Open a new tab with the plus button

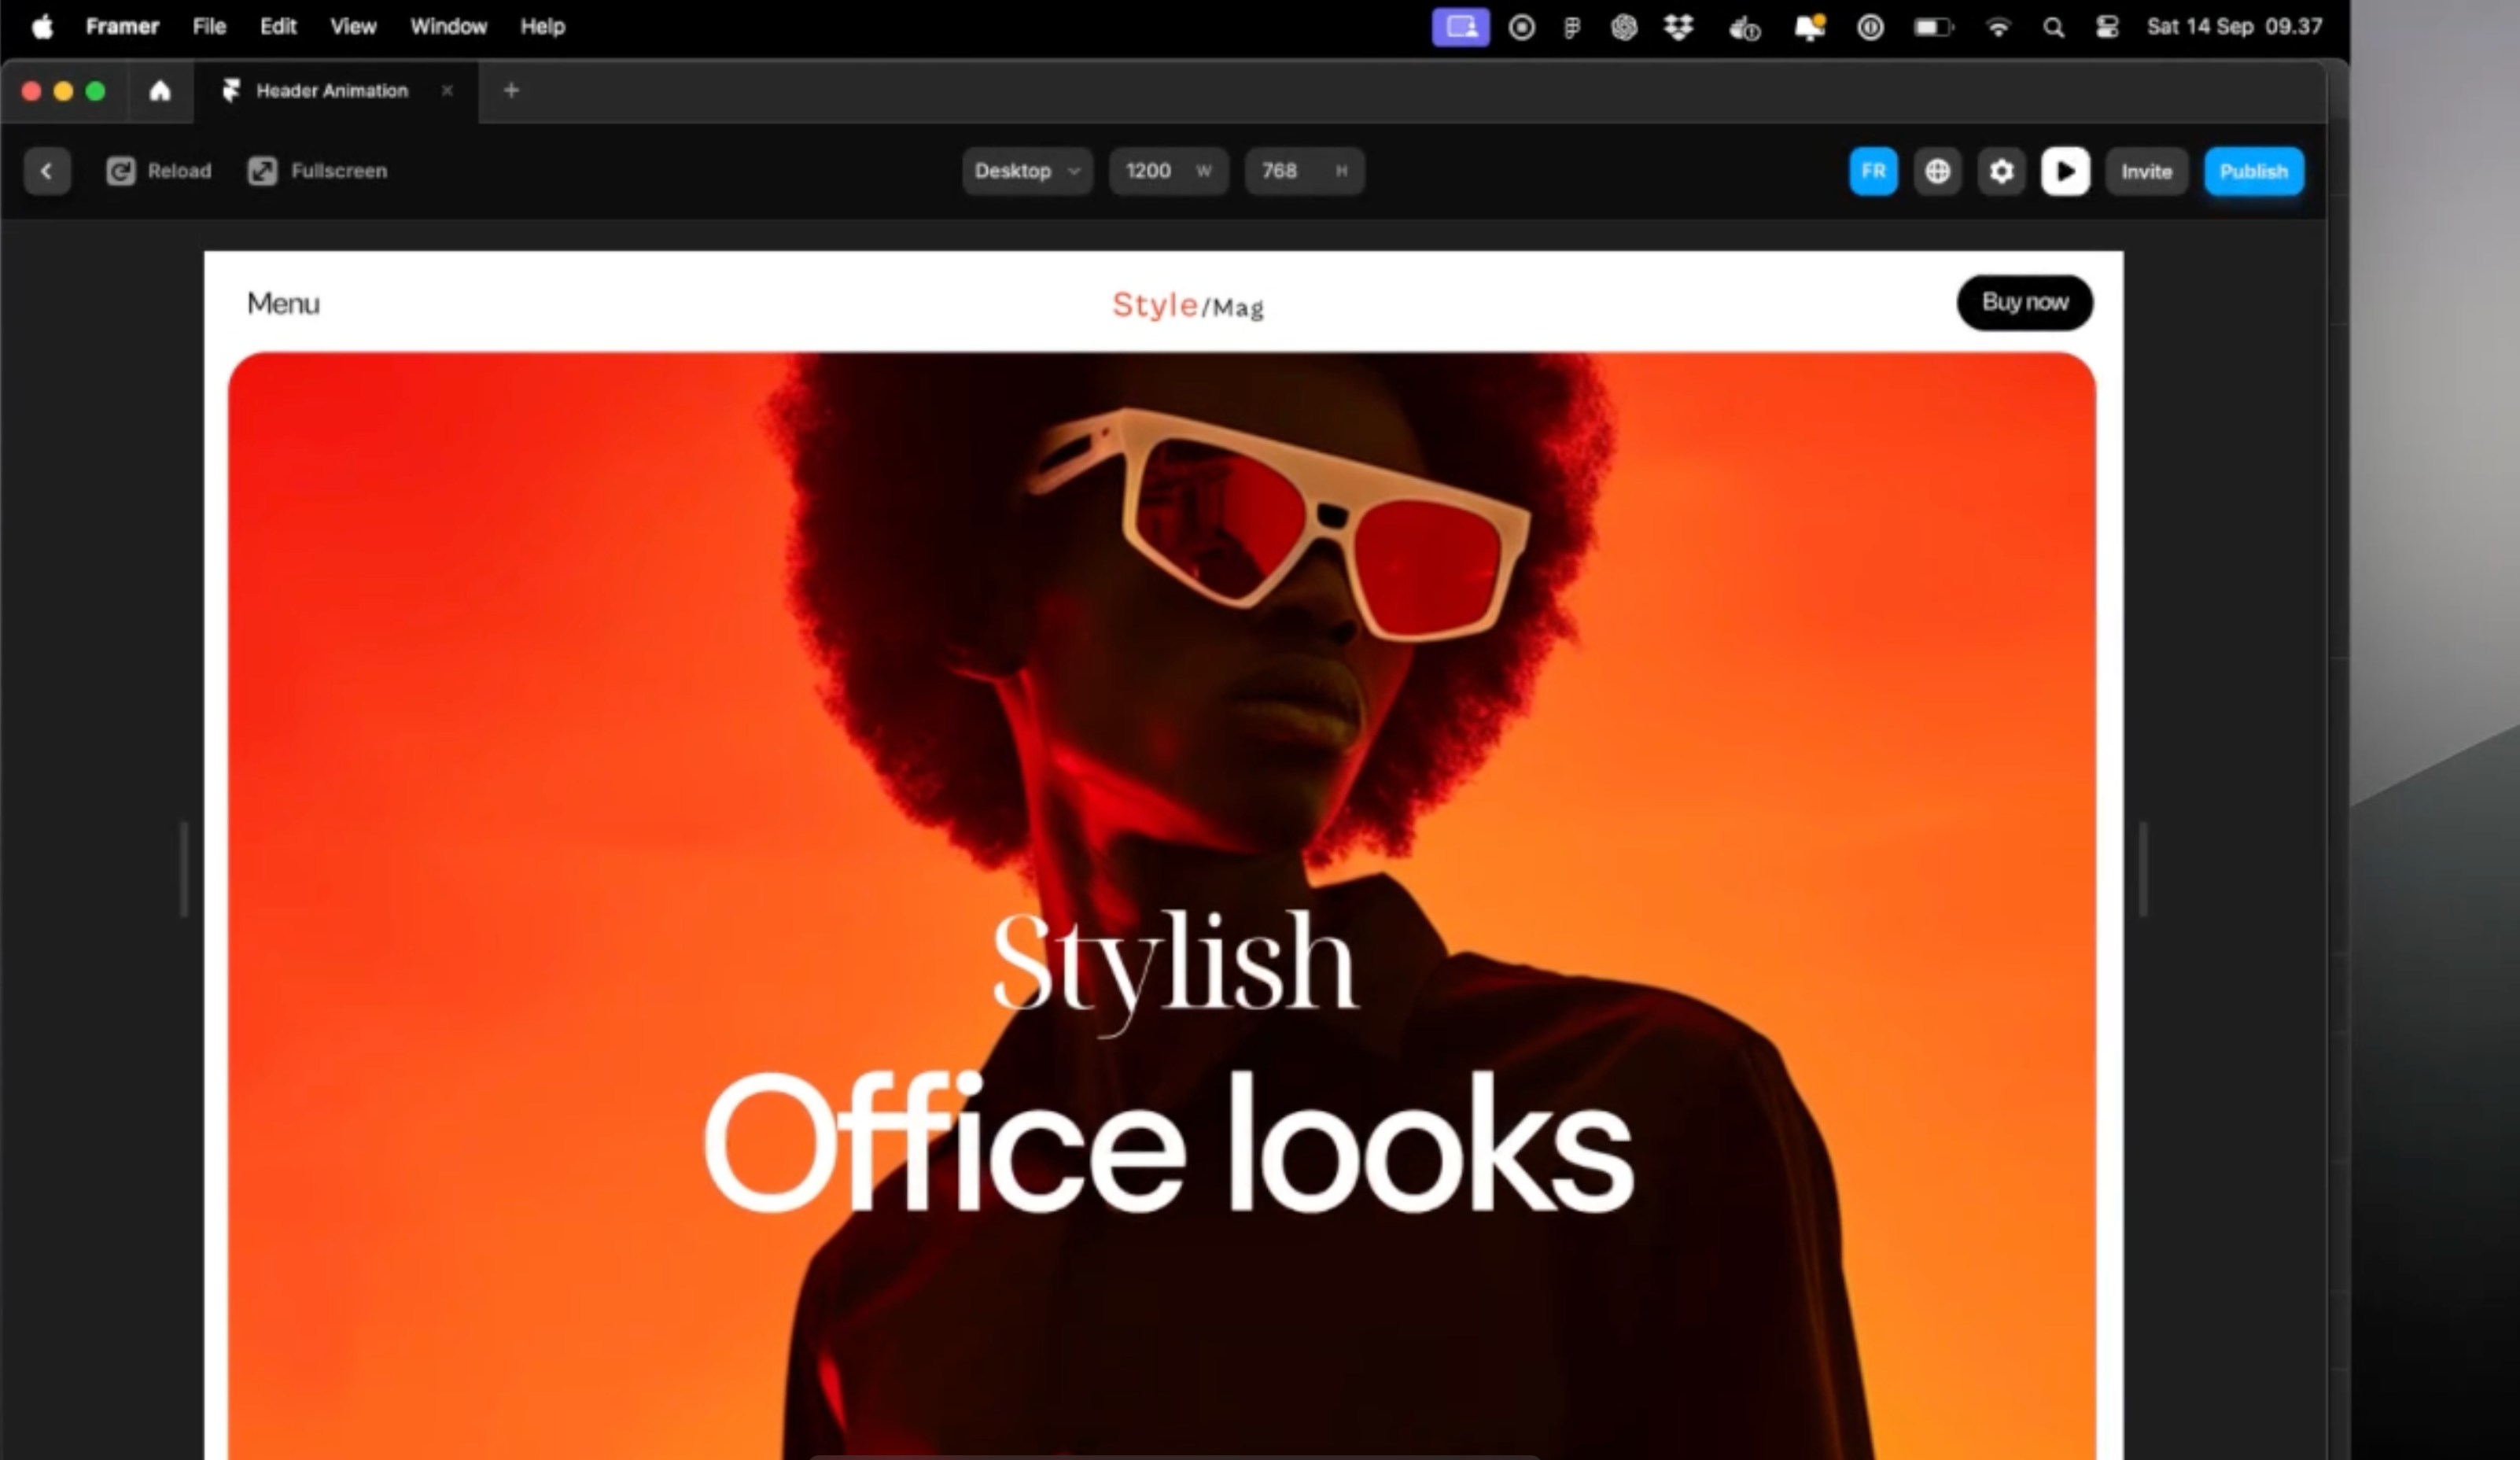(x=511, y=91)
